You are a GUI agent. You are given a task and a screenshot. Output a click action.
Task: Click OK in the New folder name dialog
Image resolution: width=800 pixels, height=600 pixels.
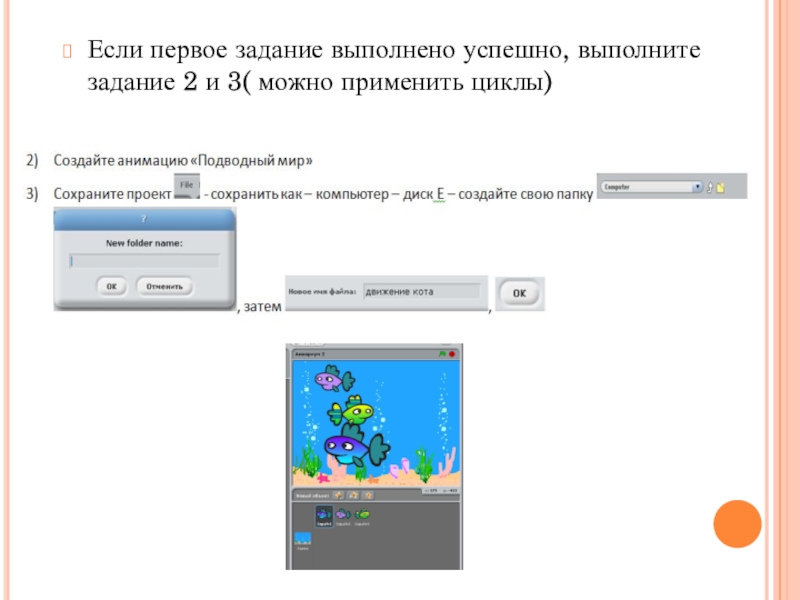click(112, 286)
